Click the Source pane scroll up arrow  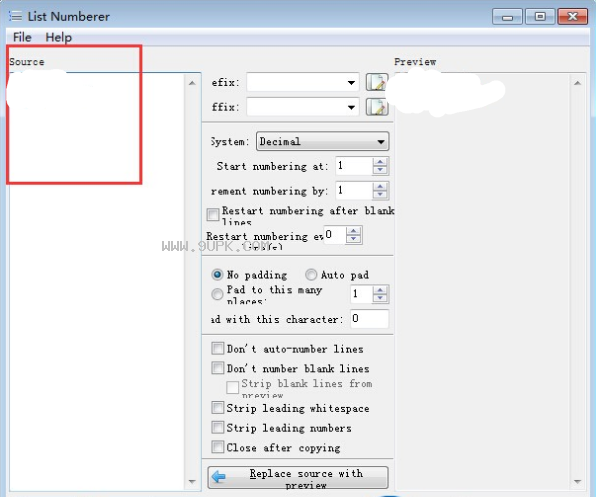point(192,83)
